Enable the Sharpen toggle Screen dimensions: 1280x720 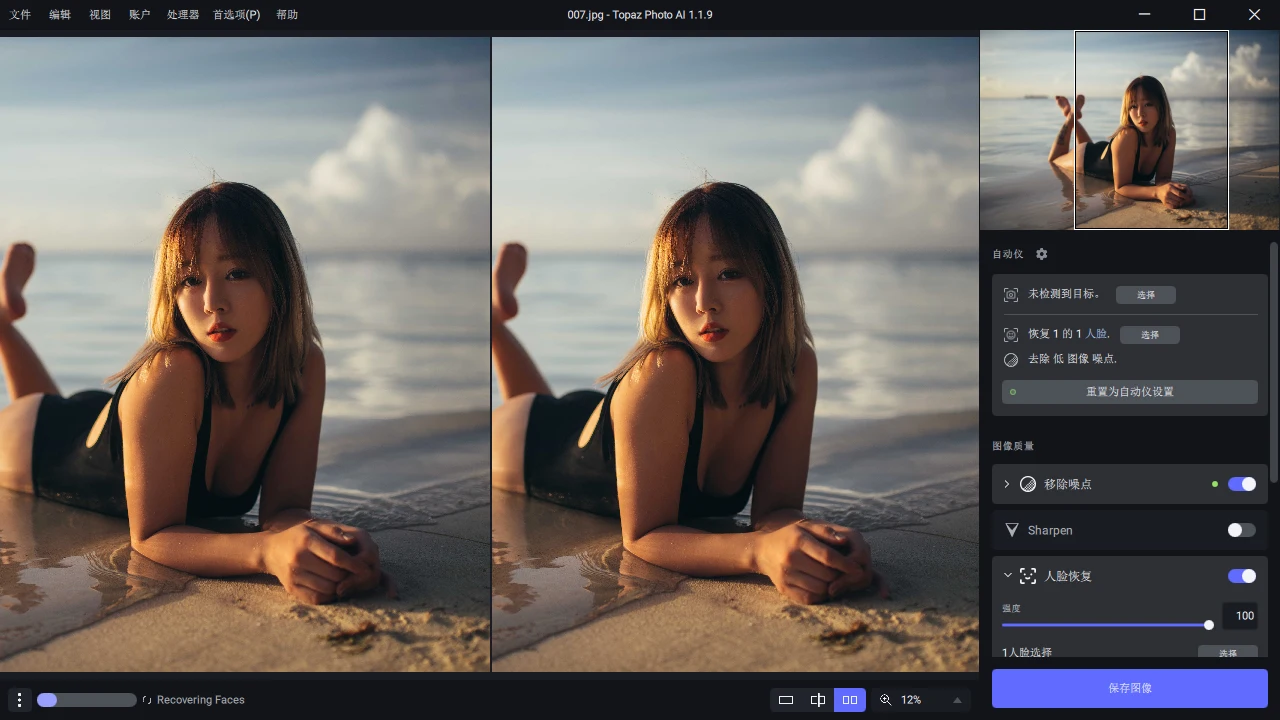point(1241,530)
